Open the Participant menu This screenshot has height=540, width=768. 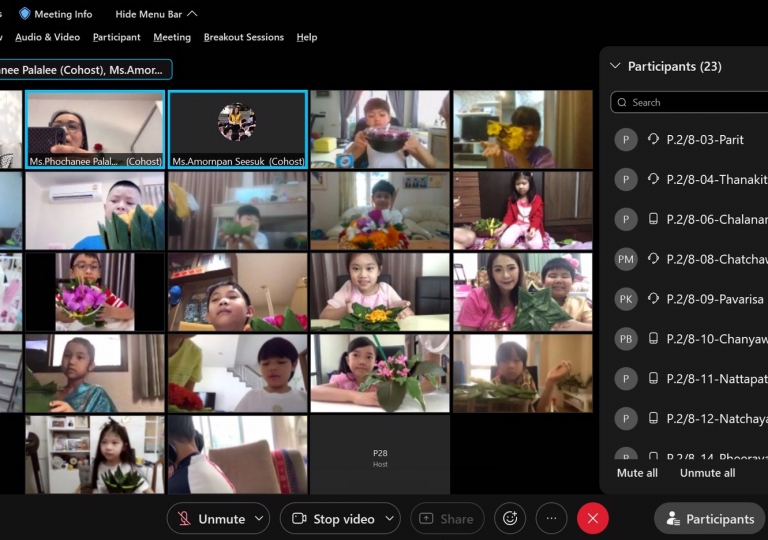[x=117, y=37]
